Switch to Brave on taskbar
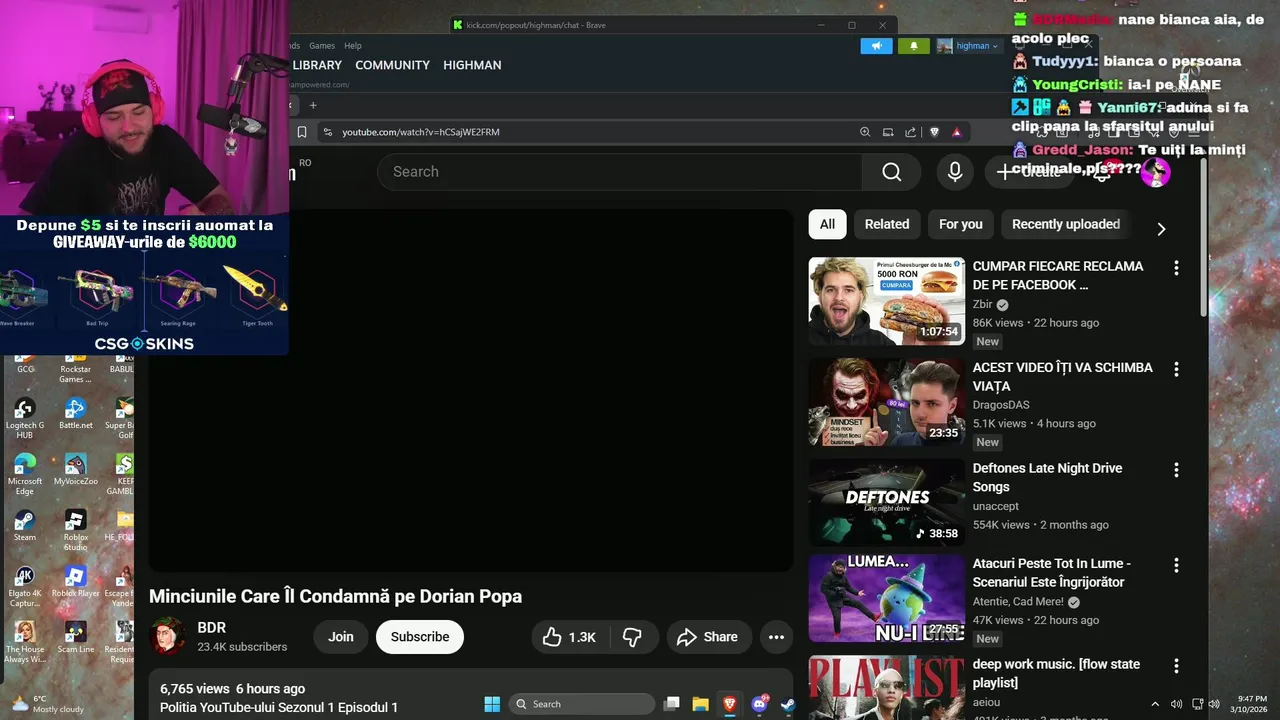The height and width of the screenshot is (720, 1280). click(x=730, y=704)
